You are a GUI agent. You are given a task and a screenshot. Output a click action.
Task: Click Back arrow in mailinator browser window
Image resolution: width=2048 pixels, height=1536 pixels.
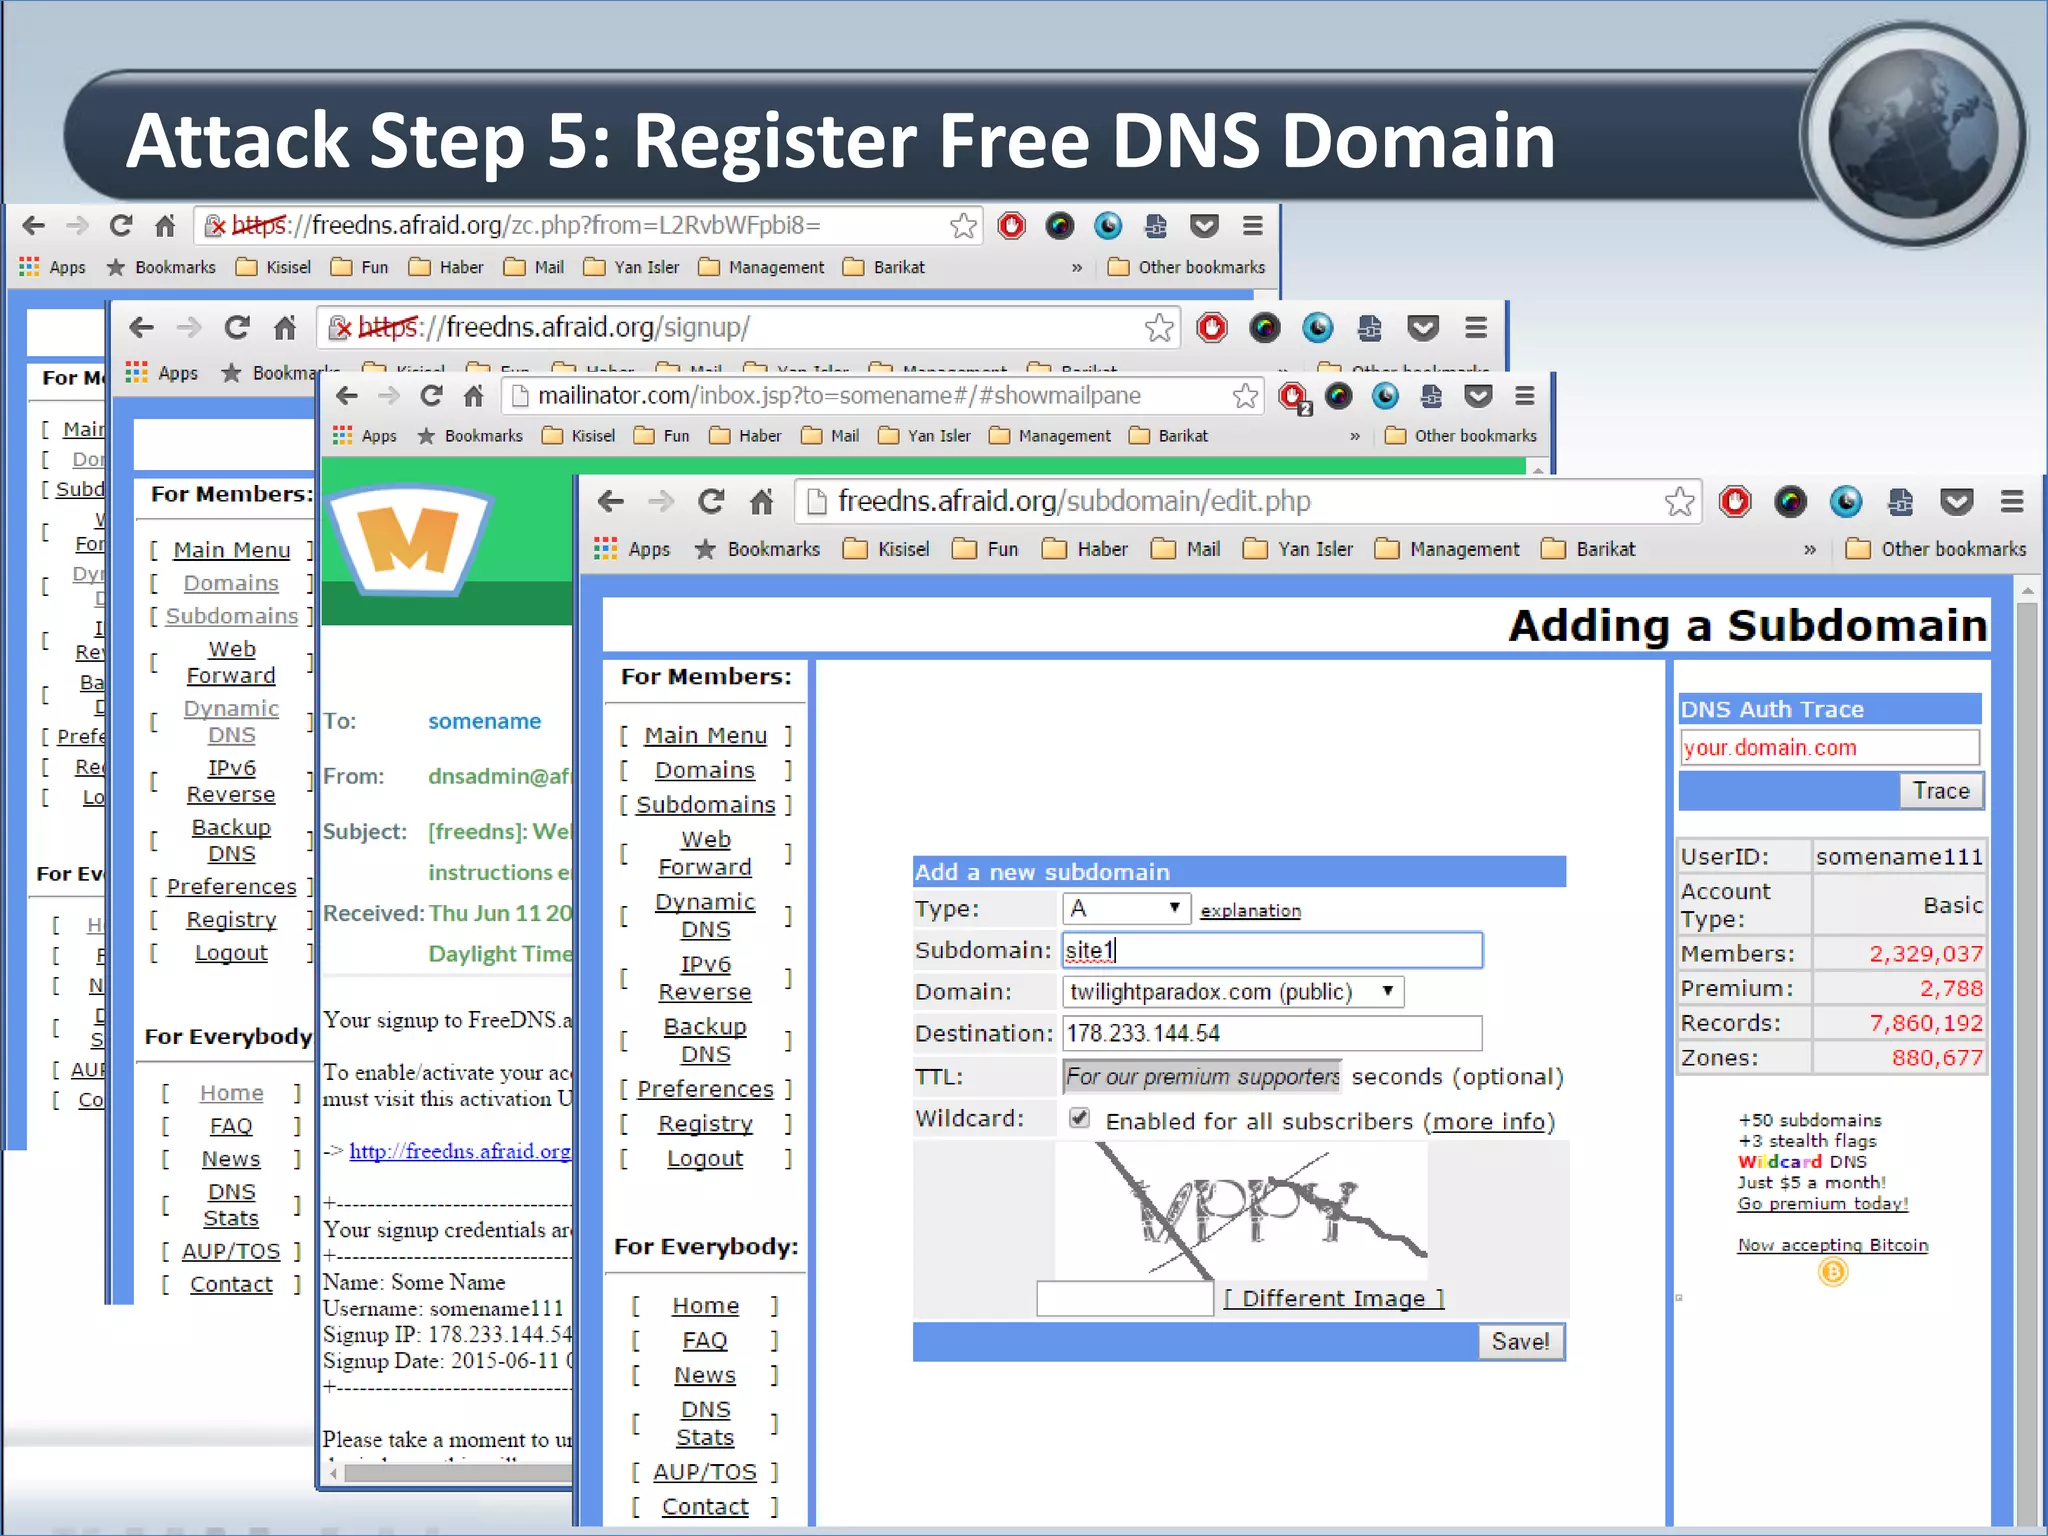pos(347,396)
